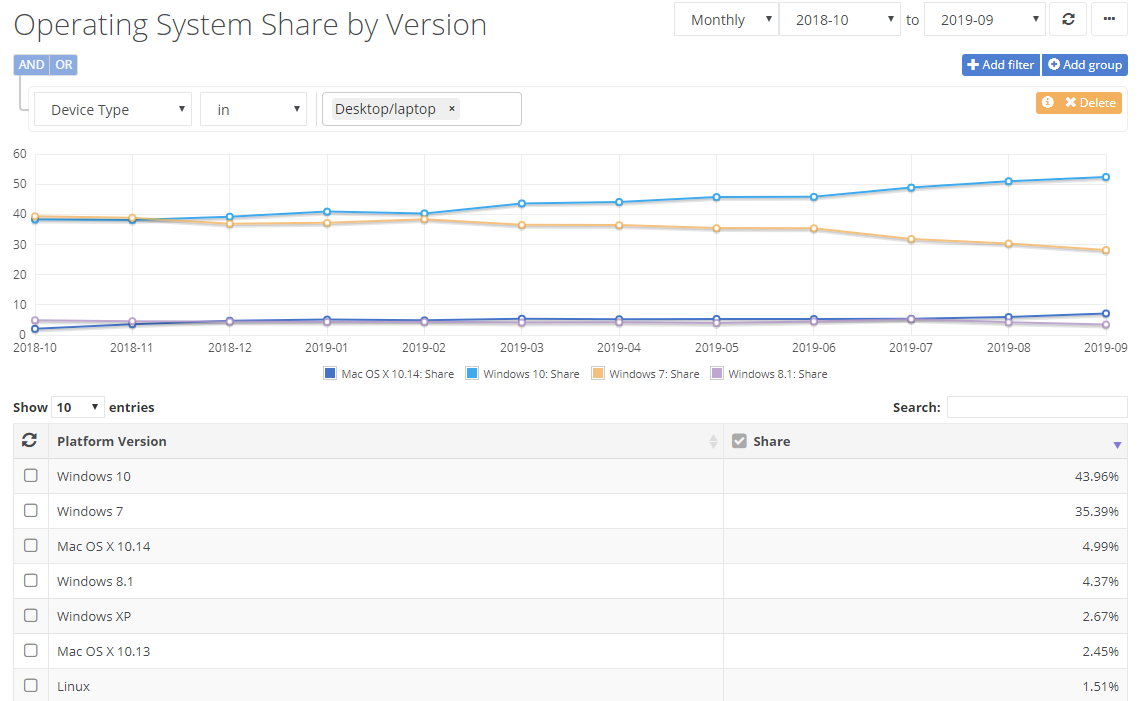Image resolution: width=1140 pixels, height=701 pixels.
Task: Click the 2.67% share value
Action: pyautogui.click(x=1100, y=616)
